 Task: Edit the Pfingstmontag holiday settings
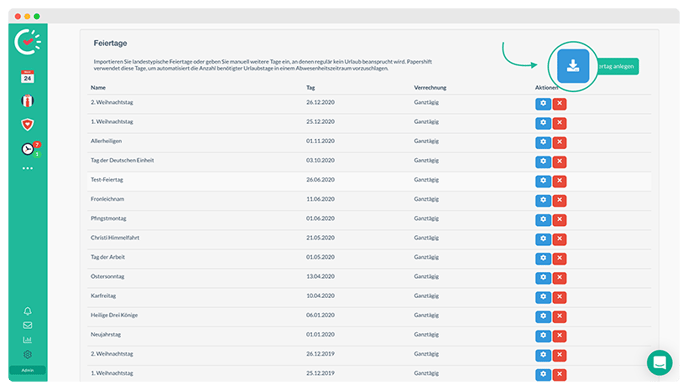pyautogui.click(x=543, y=219)
